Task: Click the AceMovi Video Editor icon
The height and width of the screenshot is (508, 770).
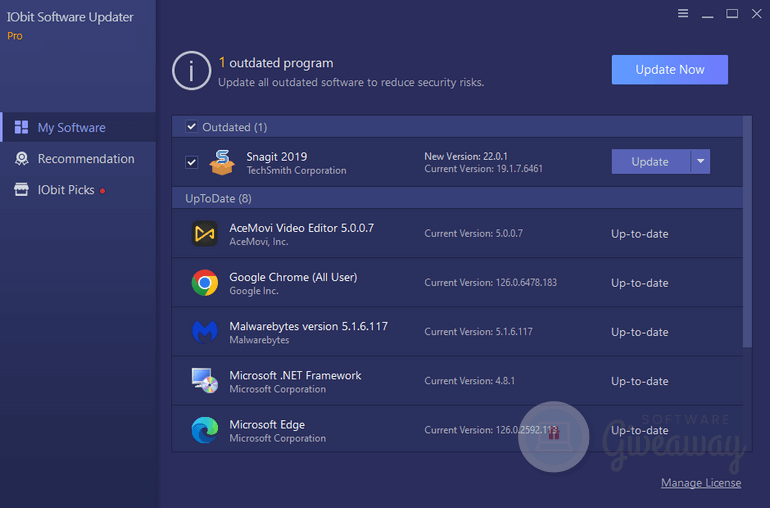Action: (x=205, y=233)
